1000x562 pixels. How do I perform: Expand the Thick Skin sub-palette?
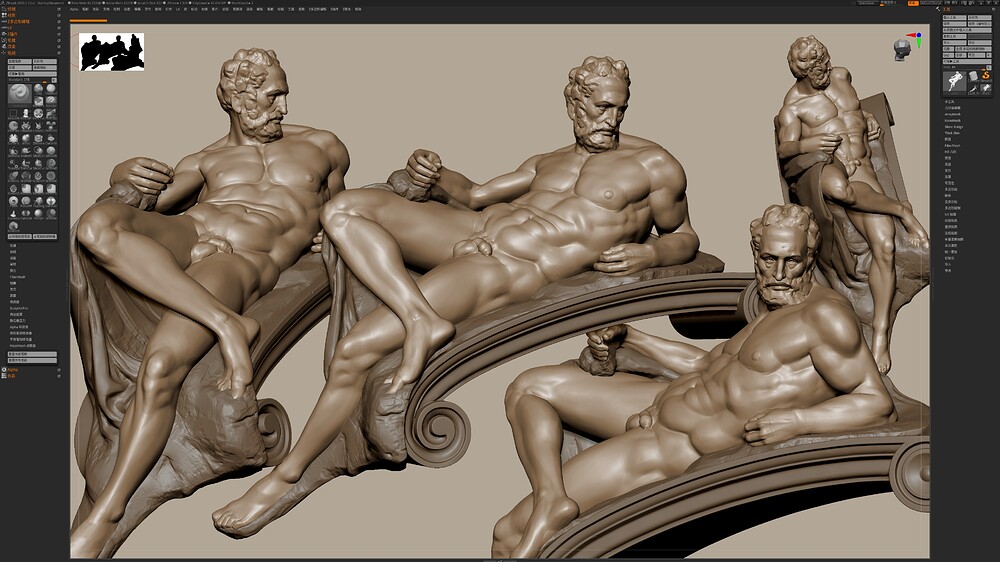click(x=952, y=133)
